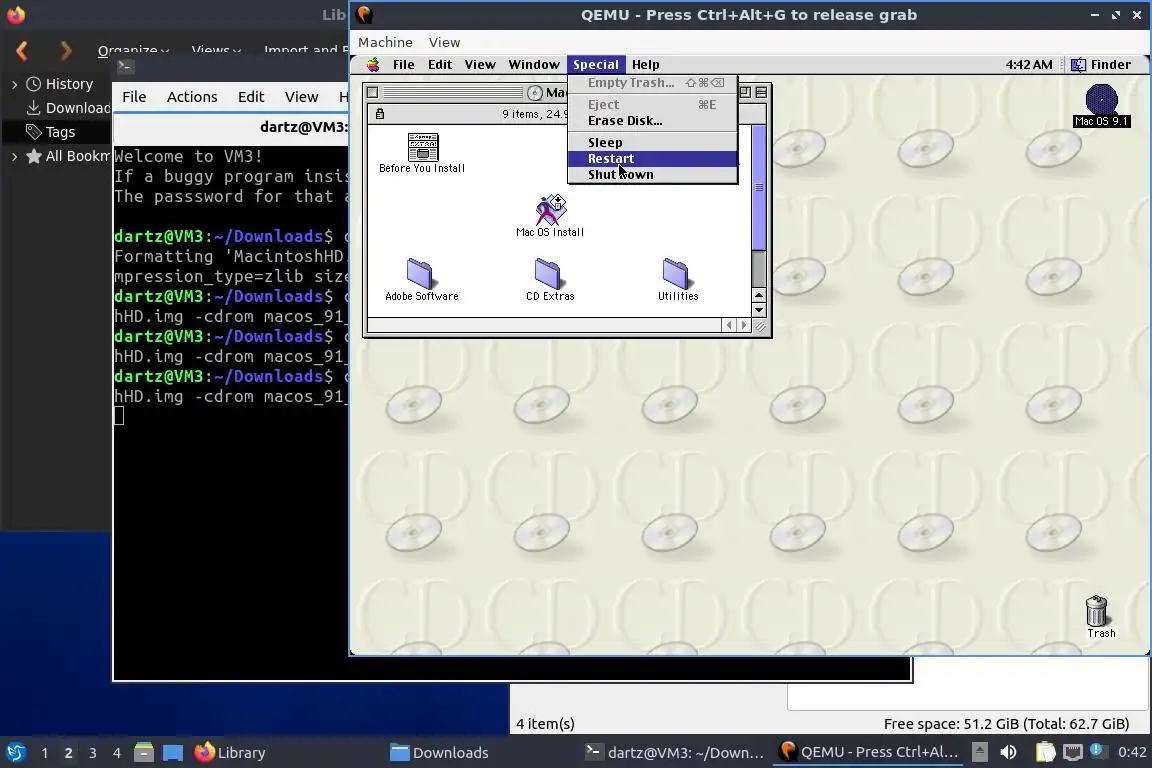The width and height of the screenshot is (1152, 768).
Task: Open the QEMU Machine menu
Action: [x=385, y=43]
